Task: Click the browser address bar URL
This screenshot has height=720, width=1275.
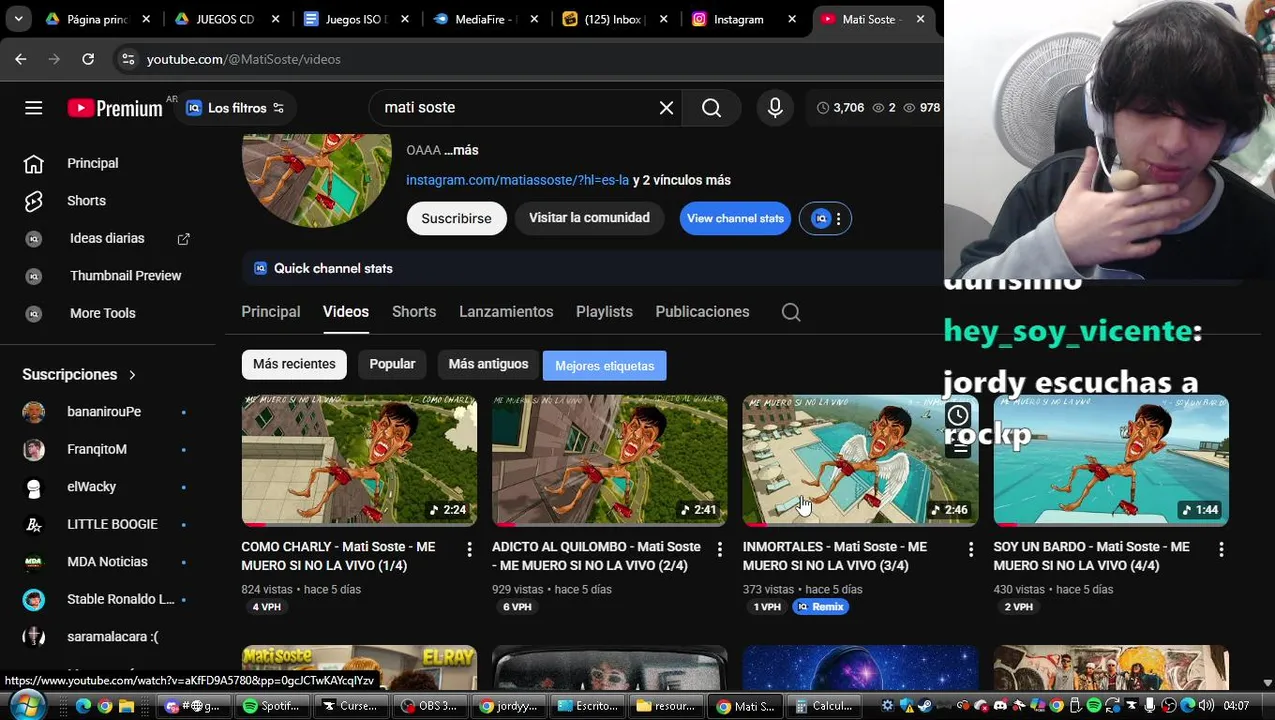Action: tap(244, 59)
